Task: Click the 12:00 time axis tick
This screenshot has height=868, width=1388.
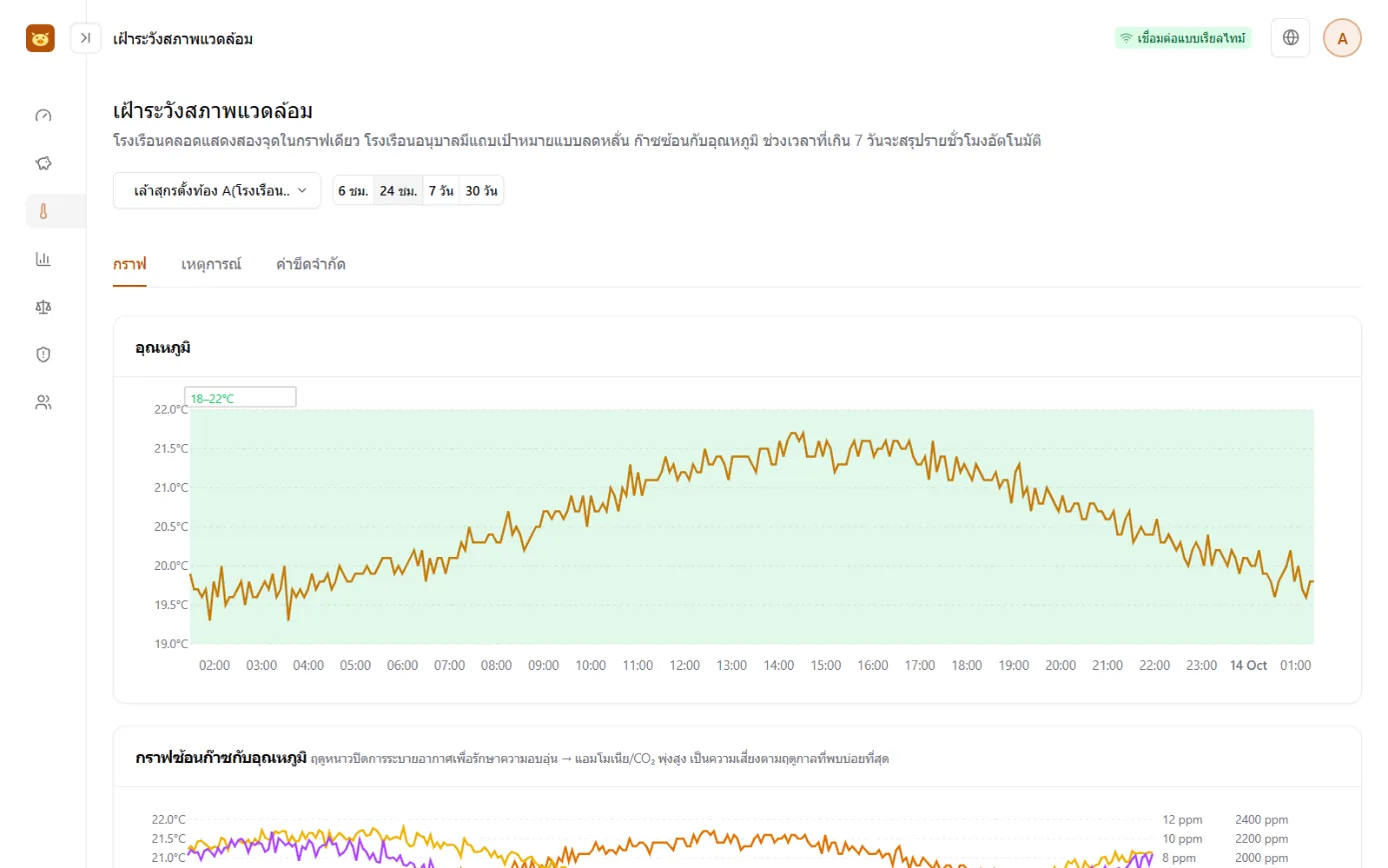Action: tap(685, 665)
